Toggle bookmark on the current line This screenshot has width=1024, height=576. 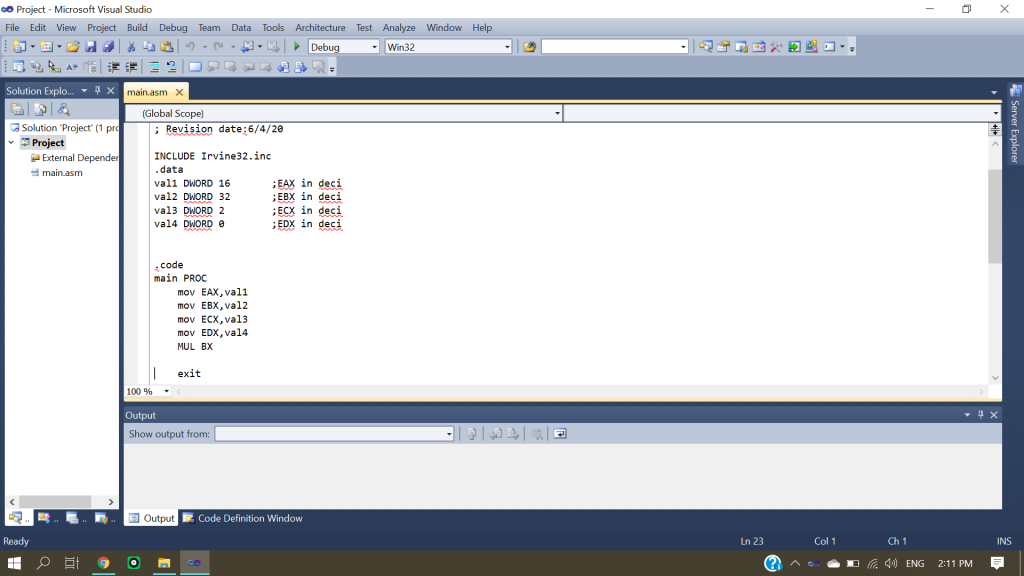[196, 67]
